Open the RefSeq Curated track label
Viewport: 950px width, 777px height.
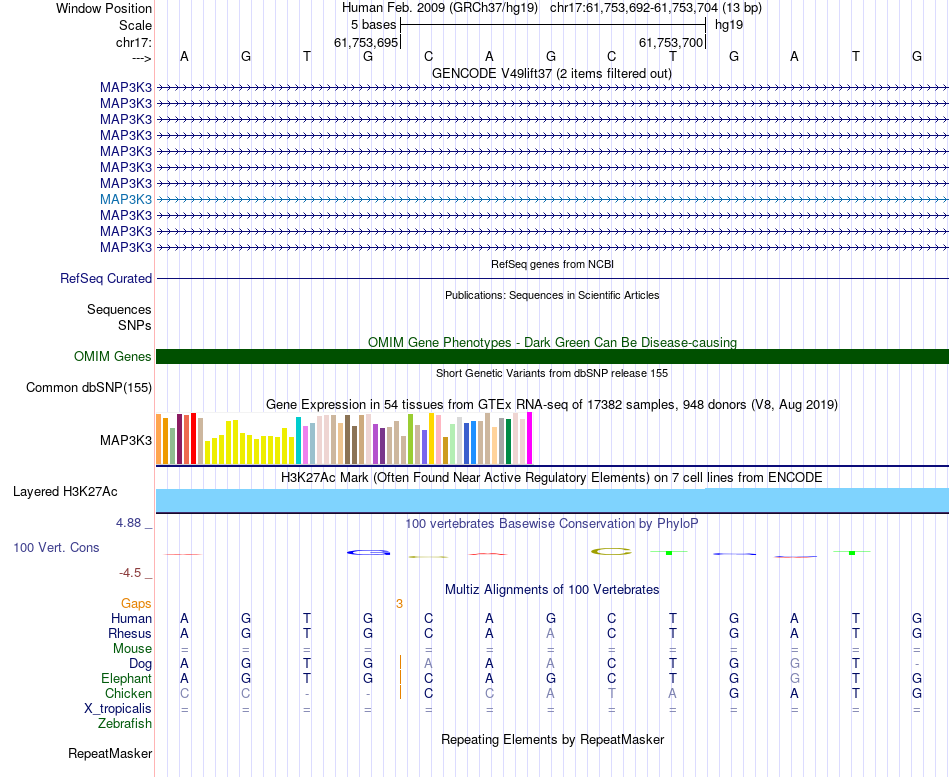click(106, 278)
